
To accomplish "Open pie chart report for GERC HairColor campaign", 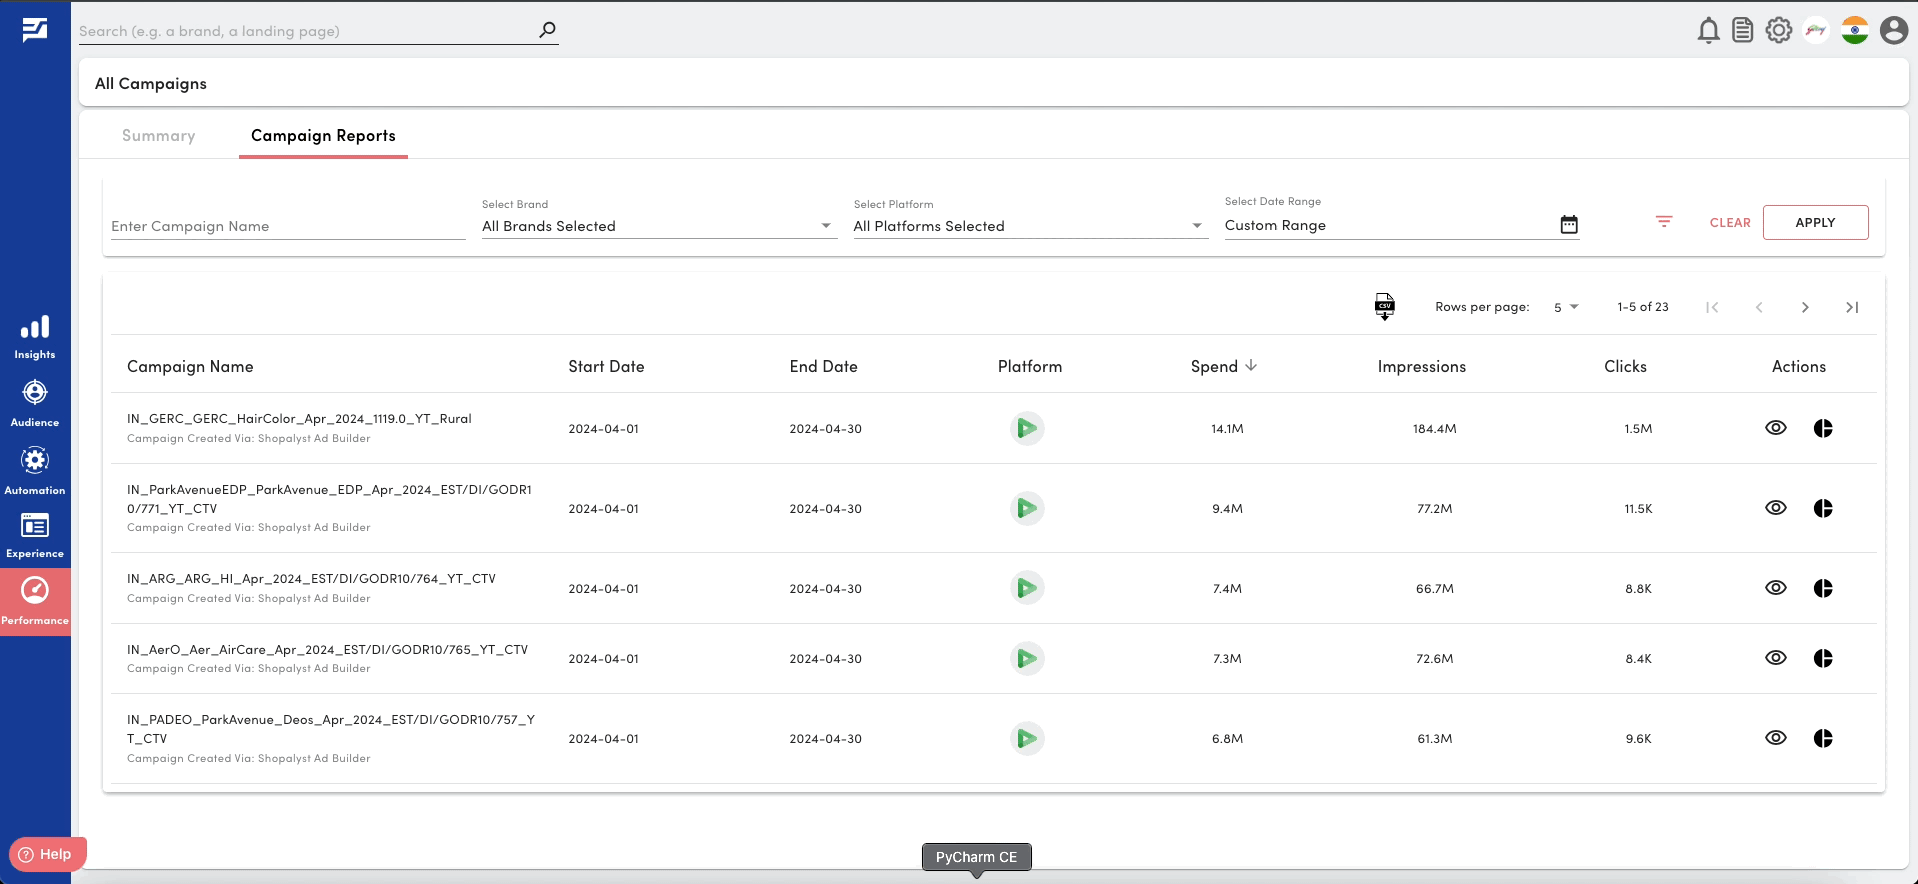I will [1823, 428].
